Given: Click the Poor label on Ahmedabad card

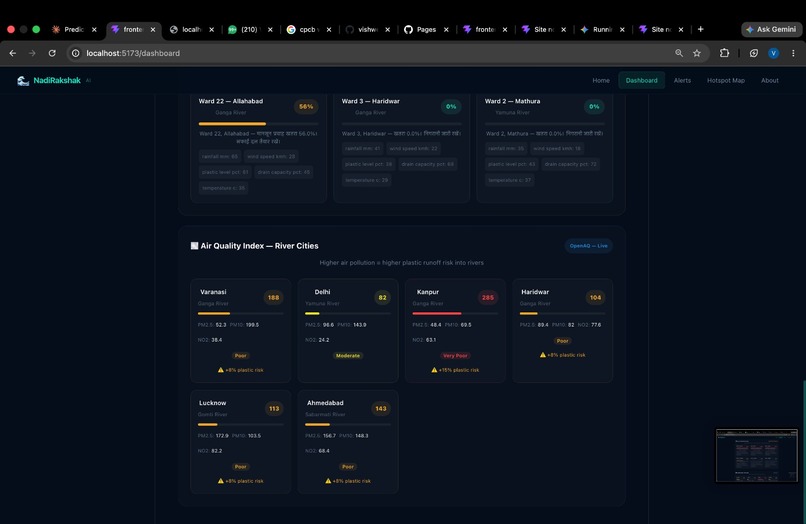Looking at the screenshot, I should (347, 467).
